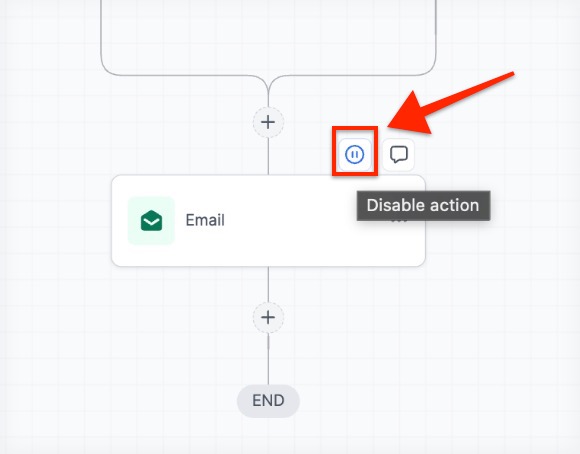This screenshot has height=454, width=580.
Task: Add a step below the Email action
Action: (x=268, y=317)
